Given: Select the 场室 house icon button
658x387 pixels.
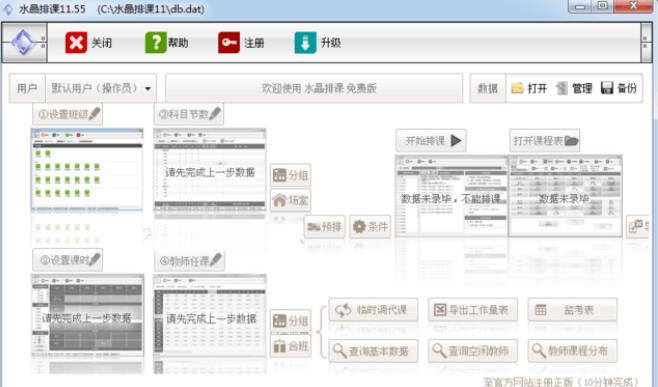Looking at the screenshot, I should click(x=290, y=201).
